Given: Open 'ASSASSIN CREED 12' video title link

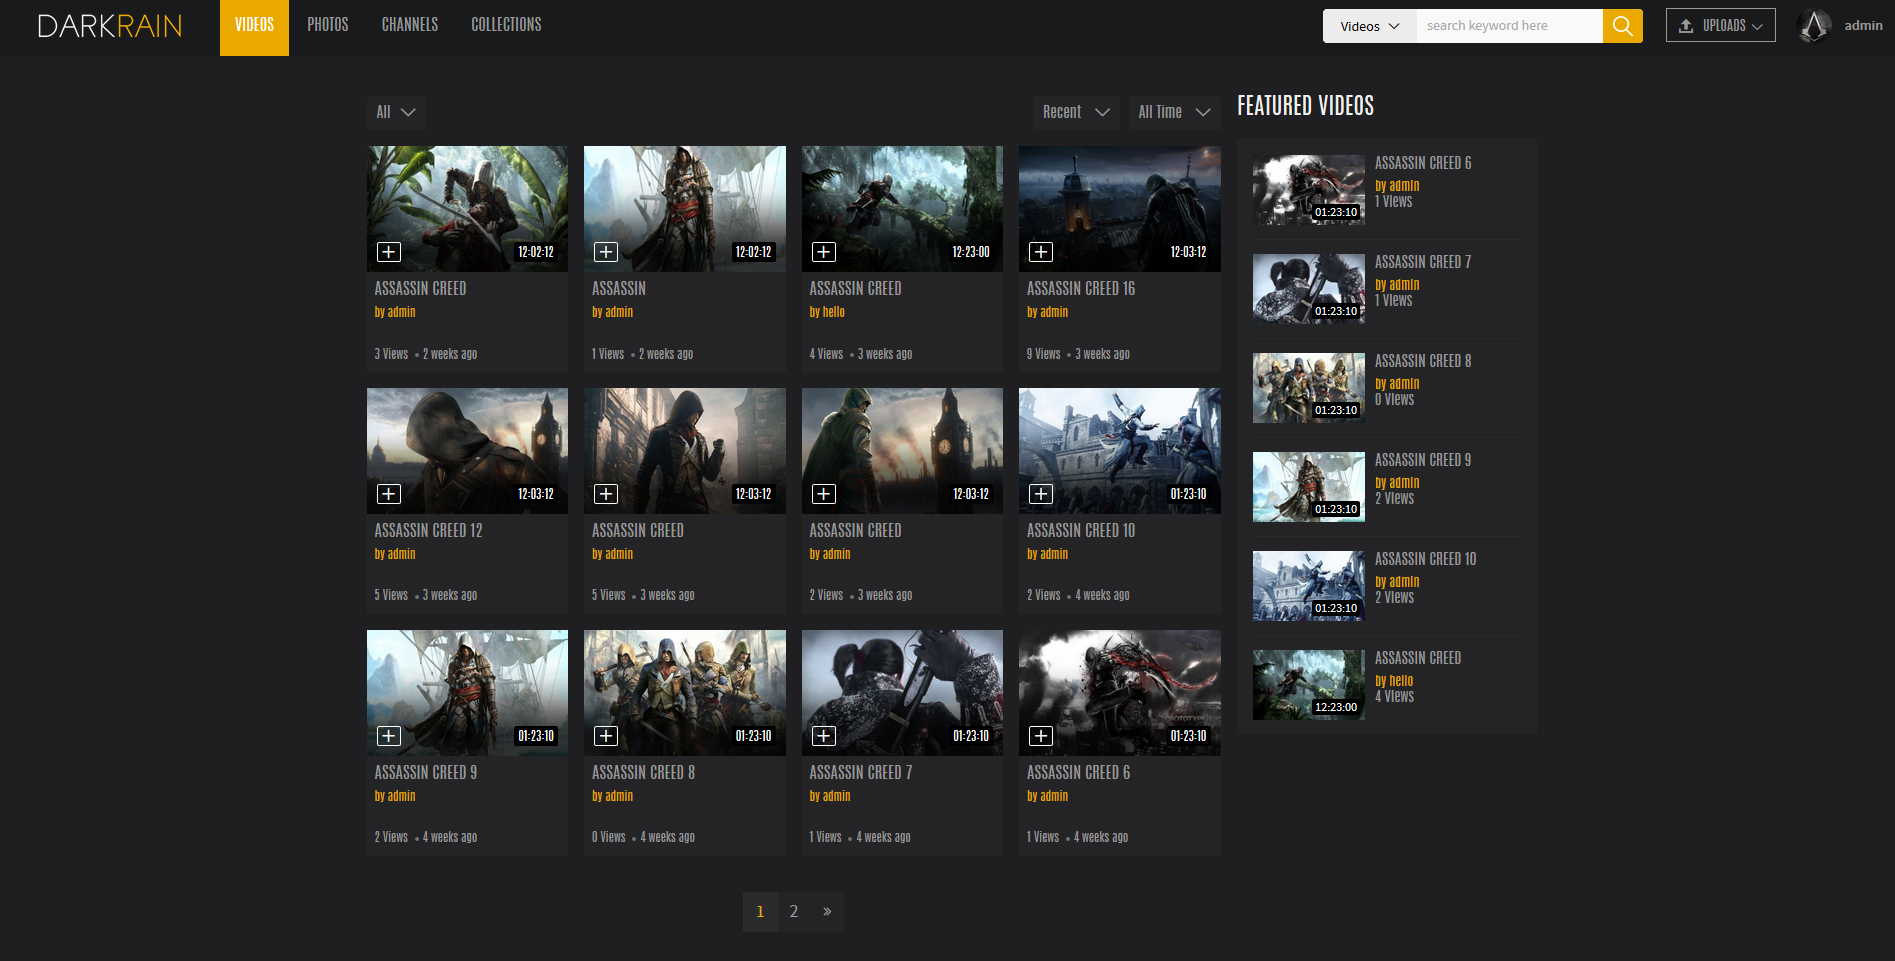Looking at the screenshot, I should (x=428, y=531).
